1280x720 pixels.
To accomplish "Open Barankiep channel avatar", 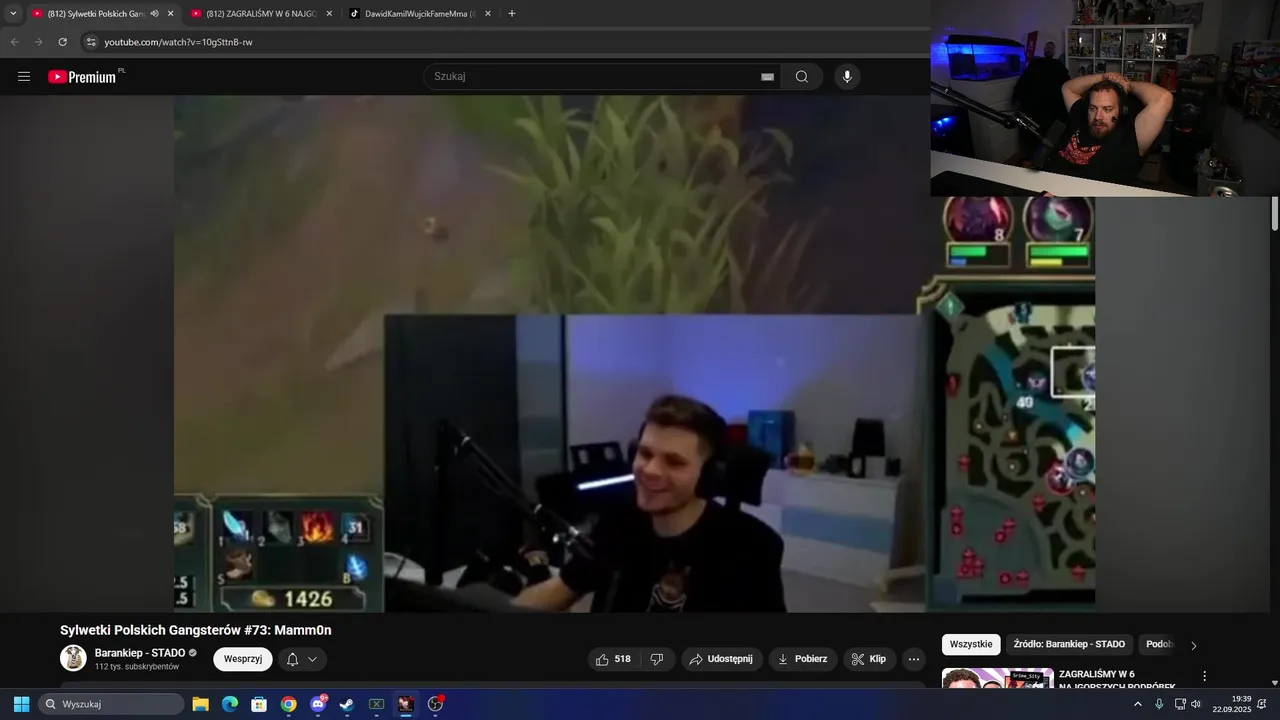I will (73, 658).
